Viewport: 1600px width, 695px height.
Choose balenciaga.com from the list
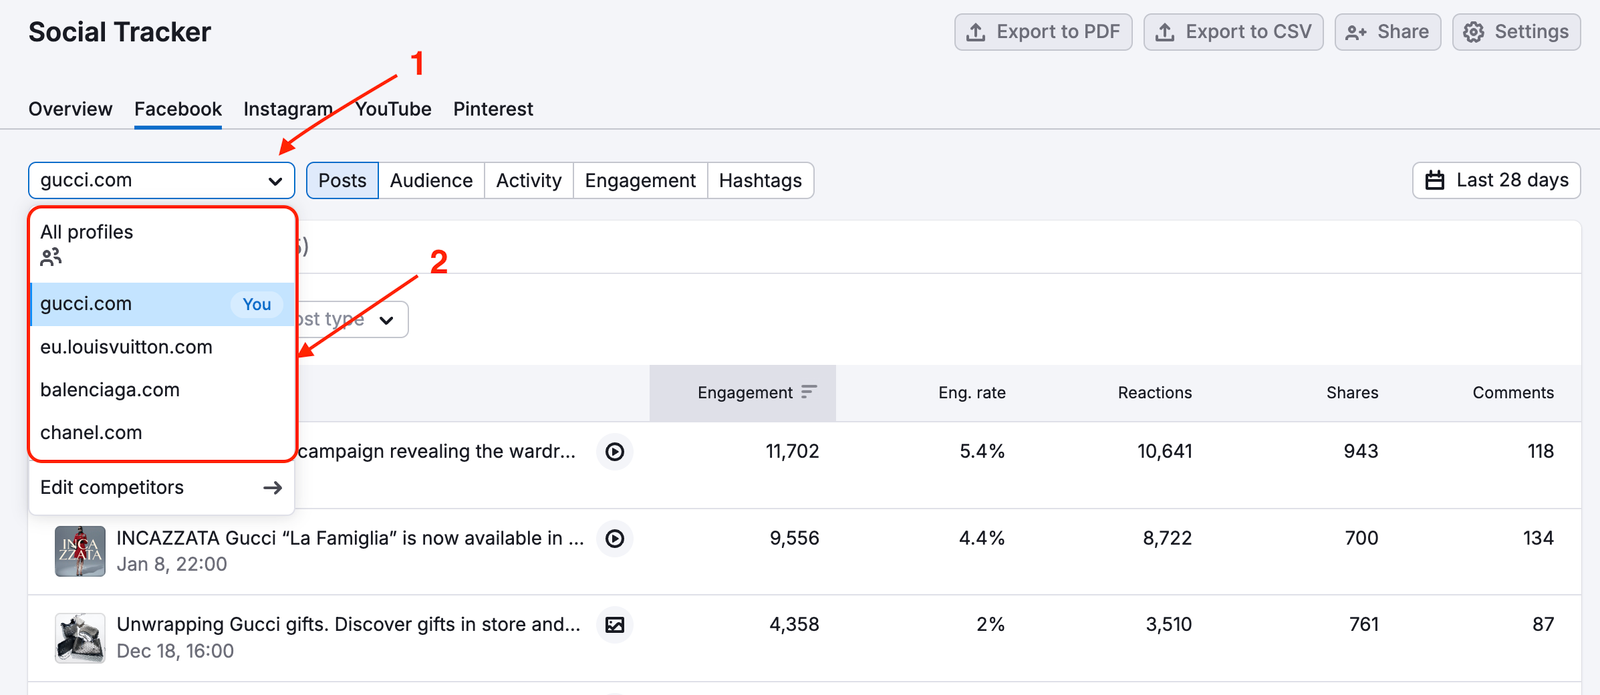[162, 390]
